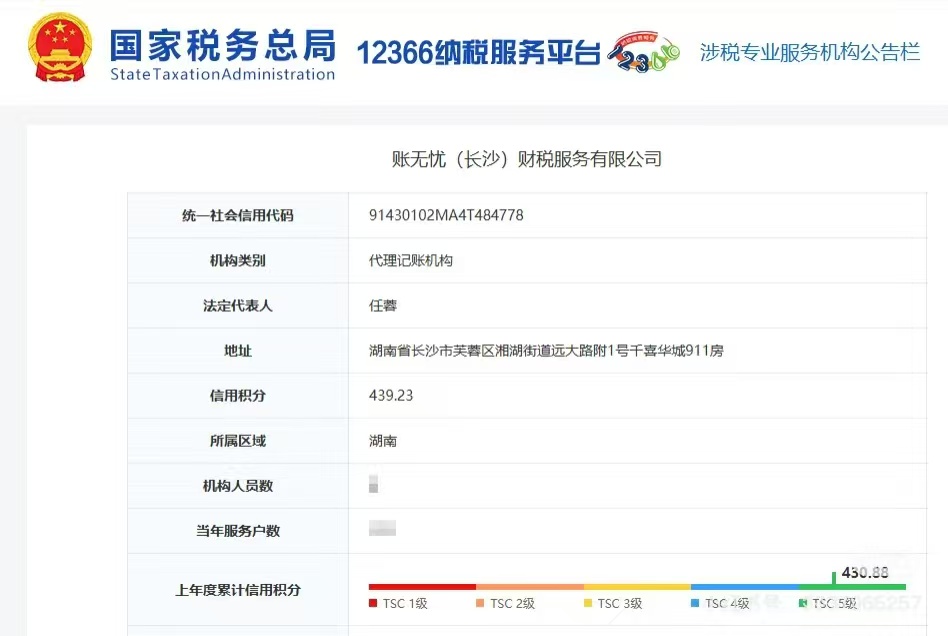948x636 pixels.
Task: Click the 430.88 score marker
Action: (x=865, y=573)
